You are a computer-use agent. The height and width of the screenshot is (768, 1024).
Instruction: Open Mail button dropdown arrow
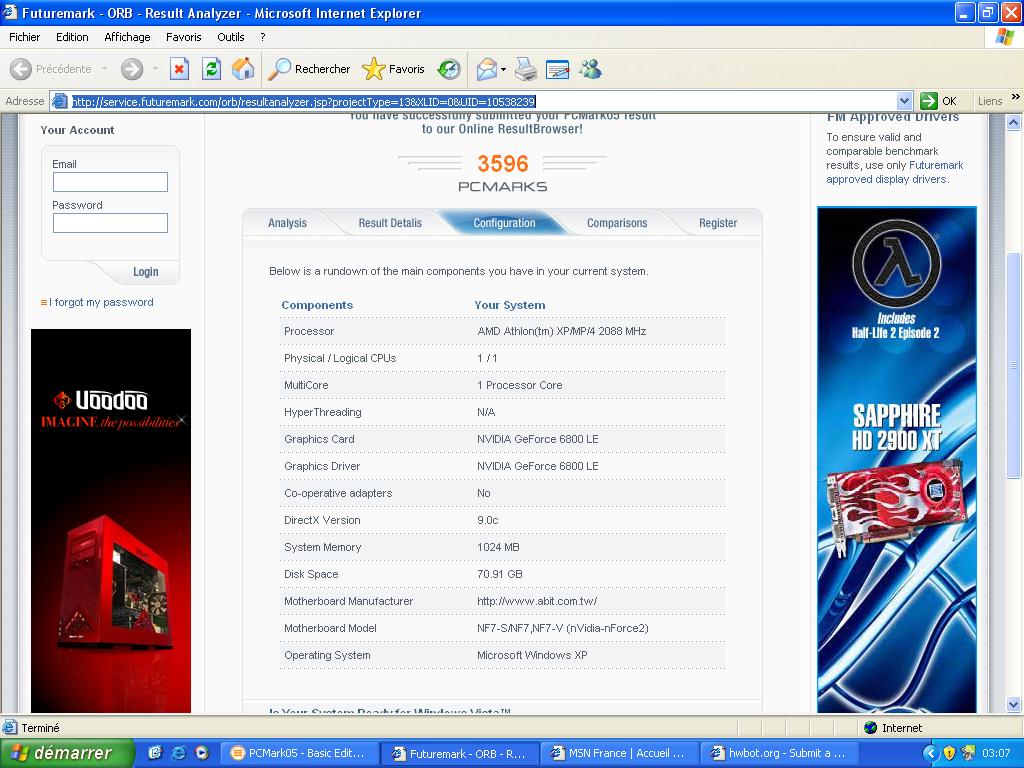[x=504, y=69]
